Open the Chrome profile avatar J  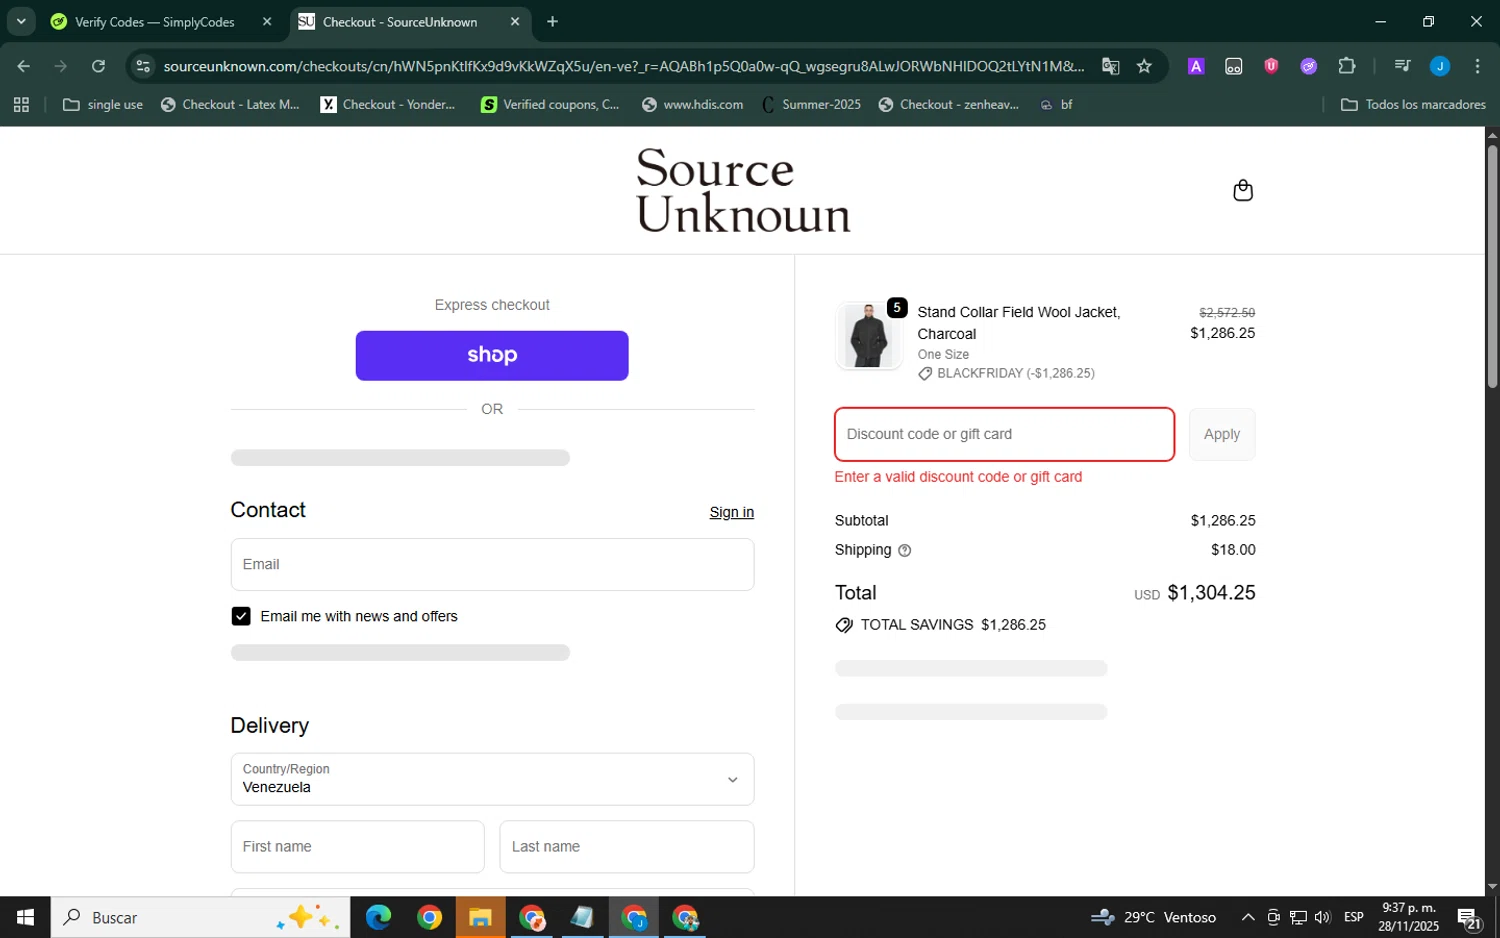[x=1440, y=66]
